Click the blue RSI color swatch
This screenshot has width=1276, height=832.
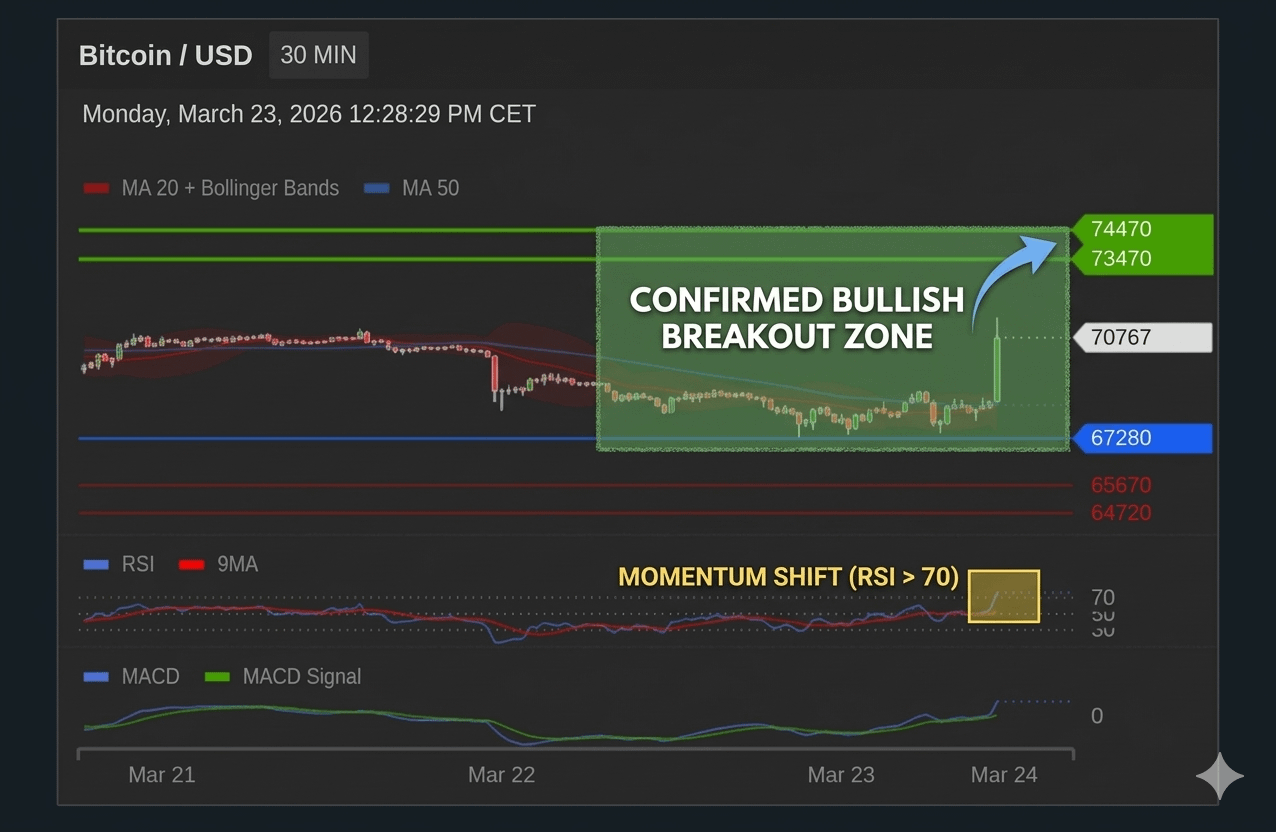96,565
